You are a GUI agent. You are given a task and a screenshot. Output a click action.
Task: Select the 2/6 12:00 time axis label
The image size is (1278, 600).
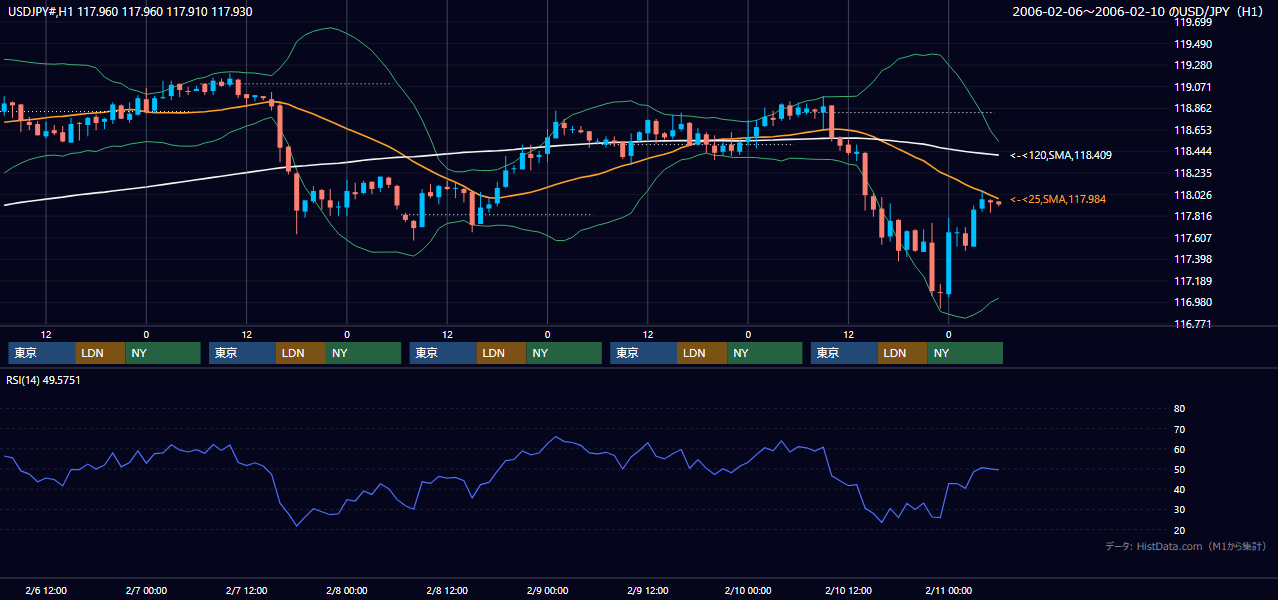[x=46, y=590]
